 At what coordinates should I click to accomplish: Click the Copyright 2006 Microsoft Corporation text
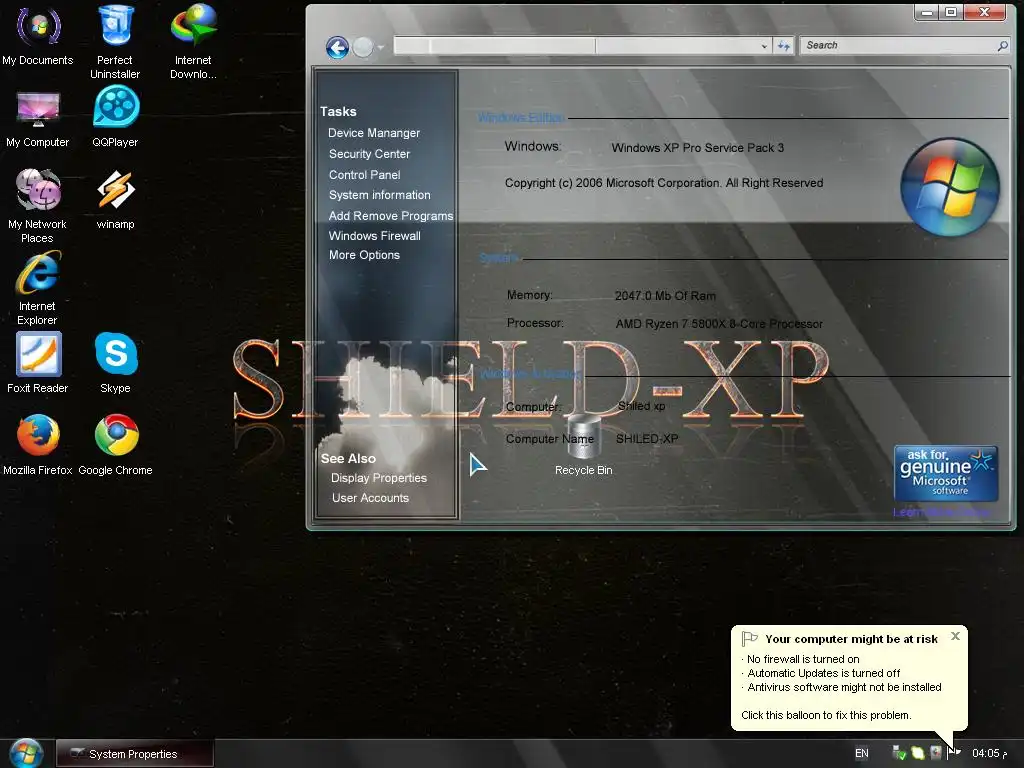[664, 184]
